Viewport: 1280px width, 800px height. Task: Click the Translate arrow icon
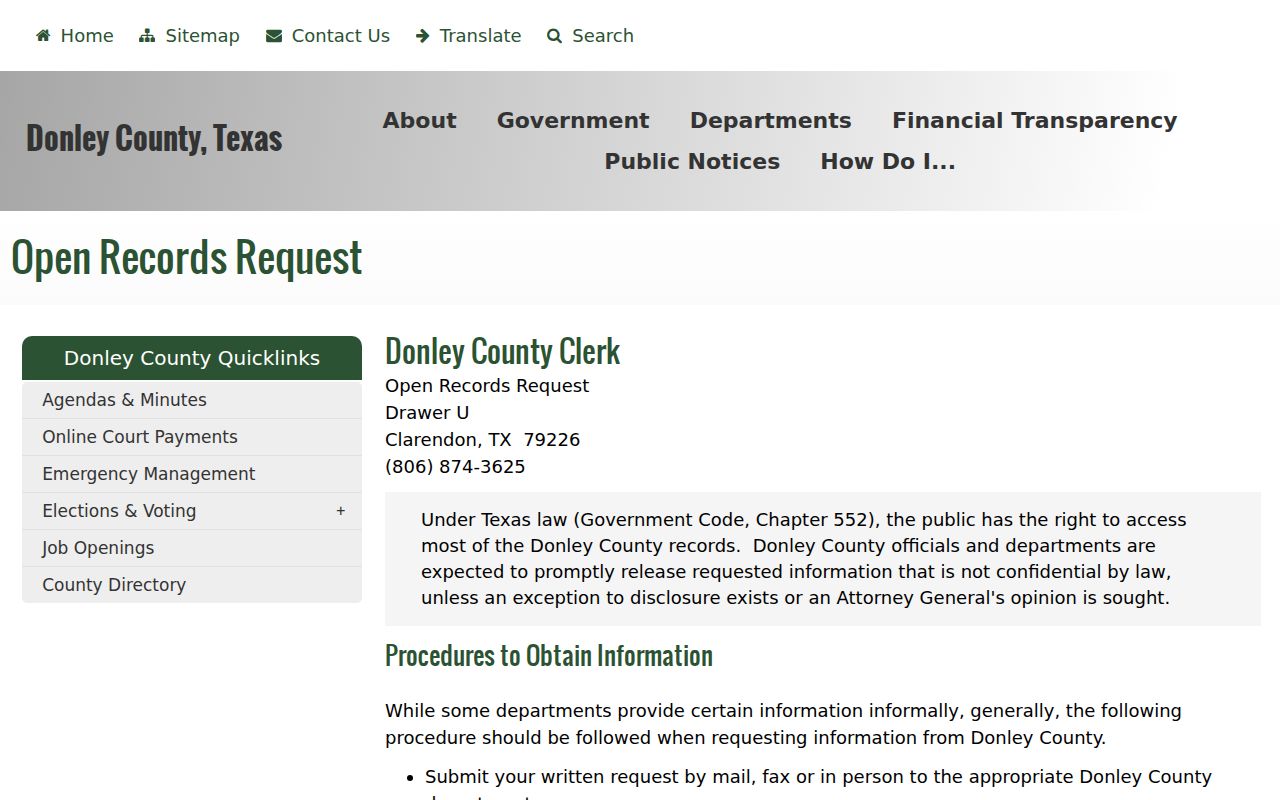point(423,36)
